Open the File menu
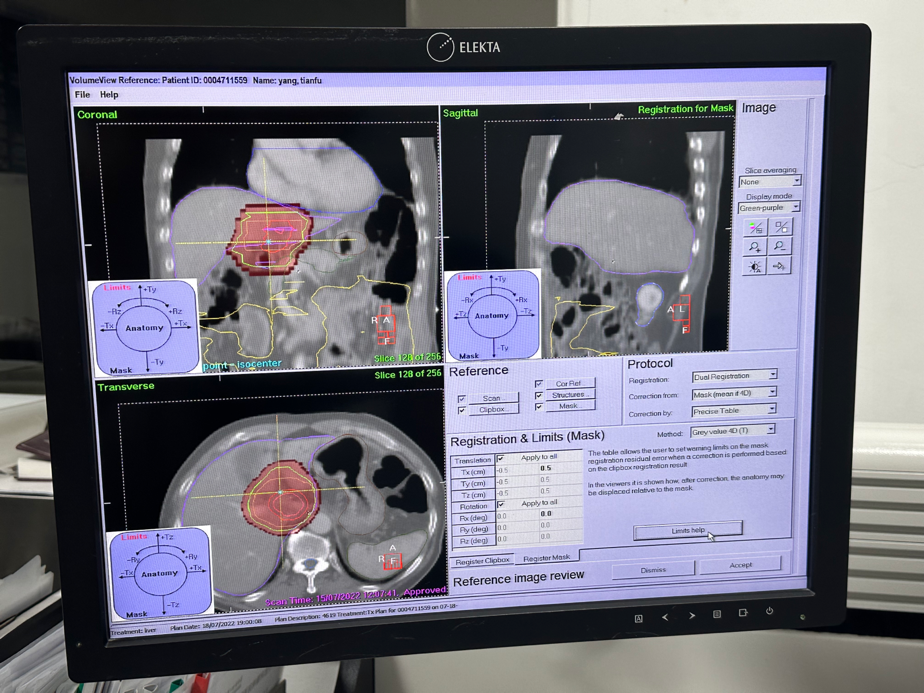Viewport: 924px width, 693px height. point(83,95)
